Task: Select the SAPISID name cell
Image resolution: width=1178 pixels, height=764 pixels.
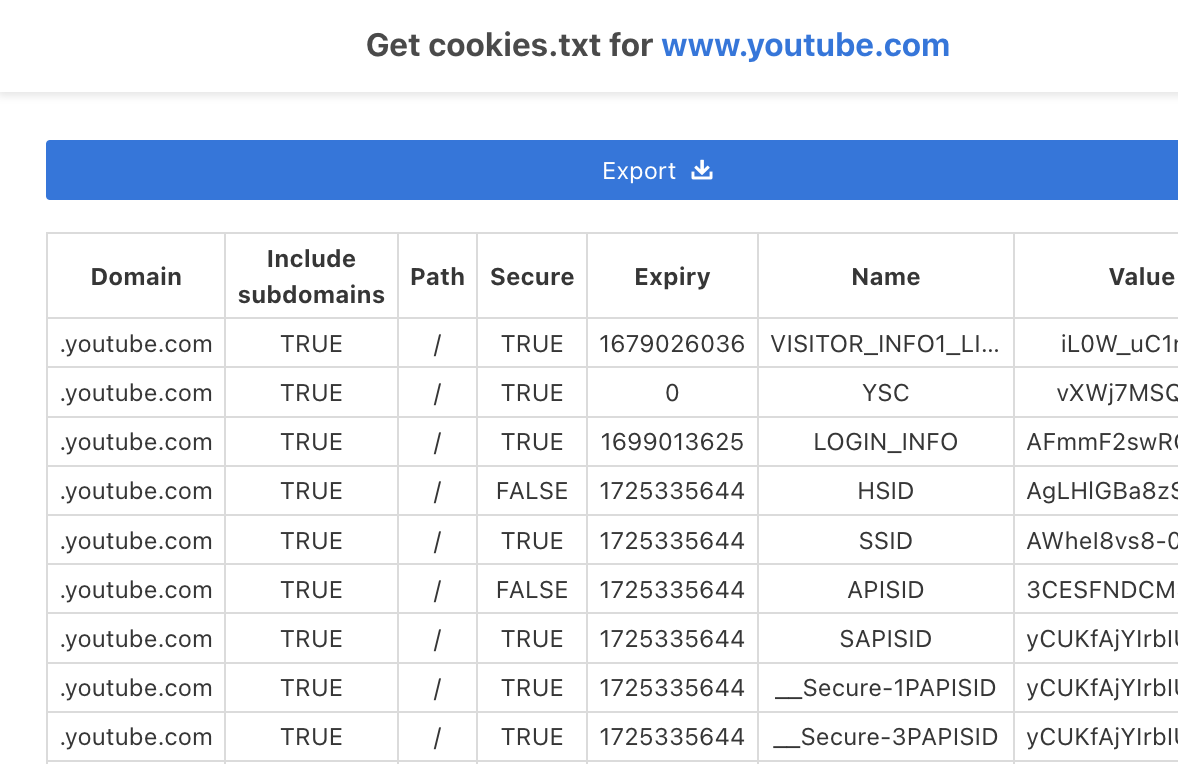Action: click(x=886, y=639)
